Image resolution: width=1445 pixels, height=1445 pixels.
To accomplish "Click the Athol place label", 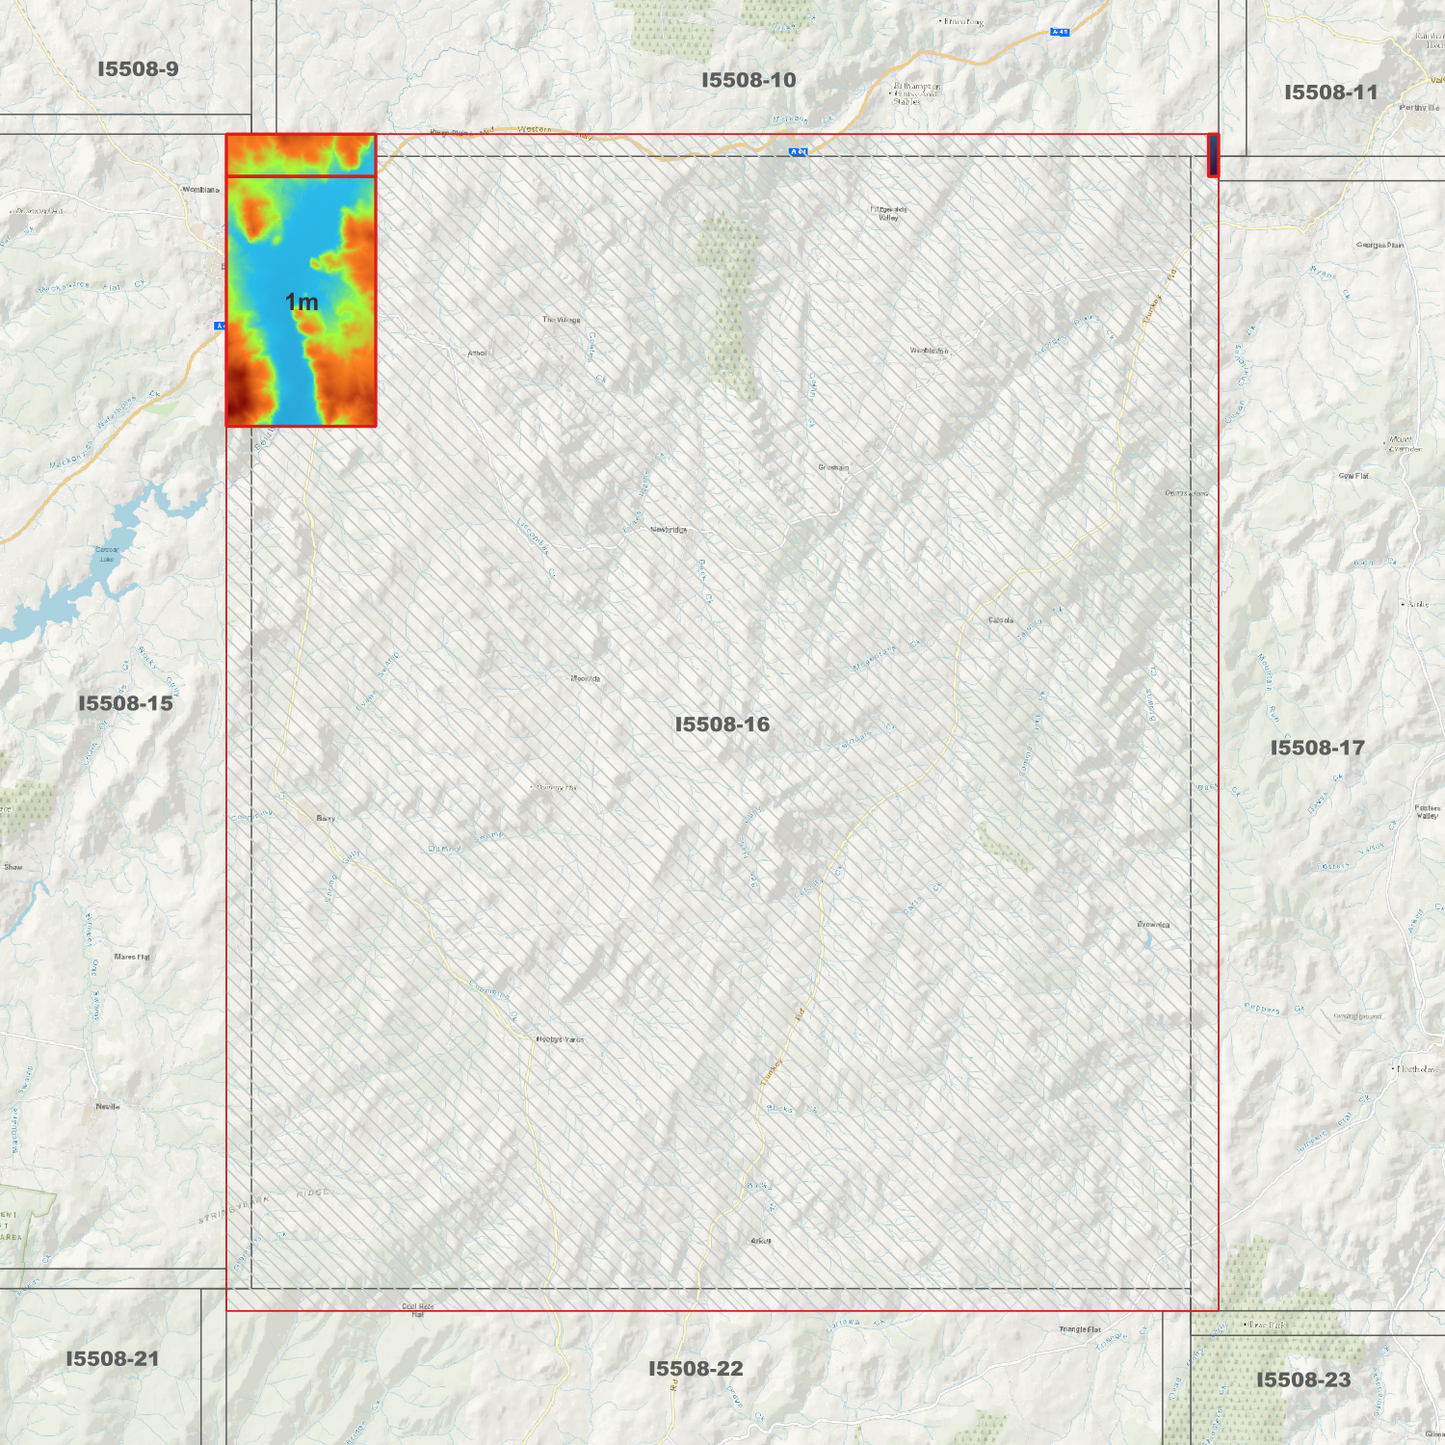I will (477, 353).
